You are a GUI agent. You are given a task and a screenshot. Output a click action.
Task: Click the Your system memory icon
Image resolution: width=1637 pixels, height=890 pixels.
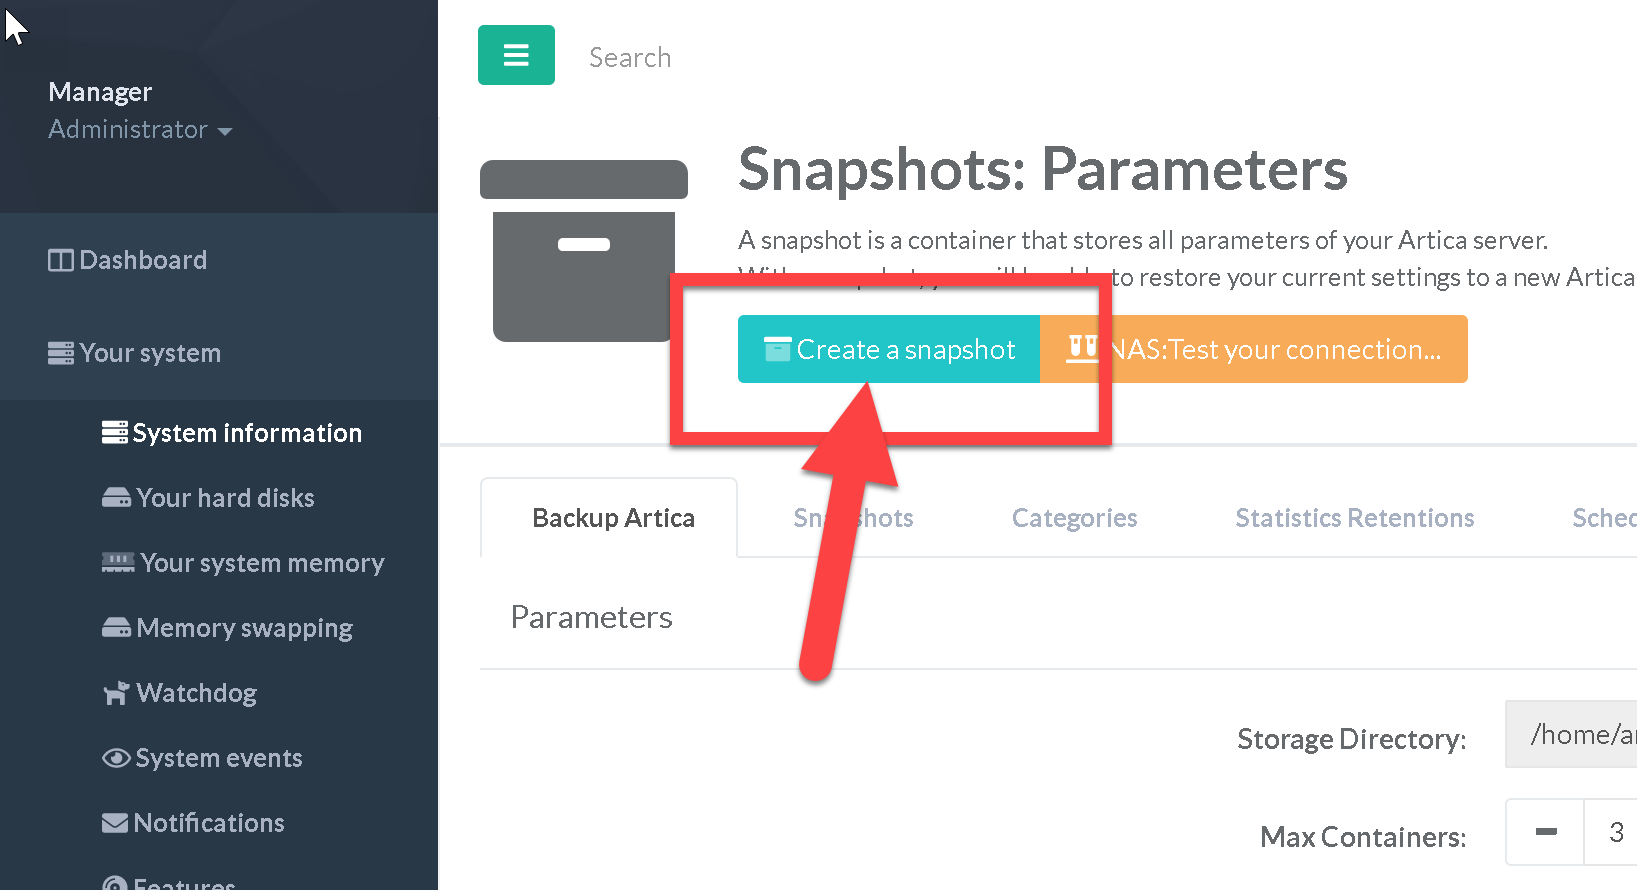point(117,563)
